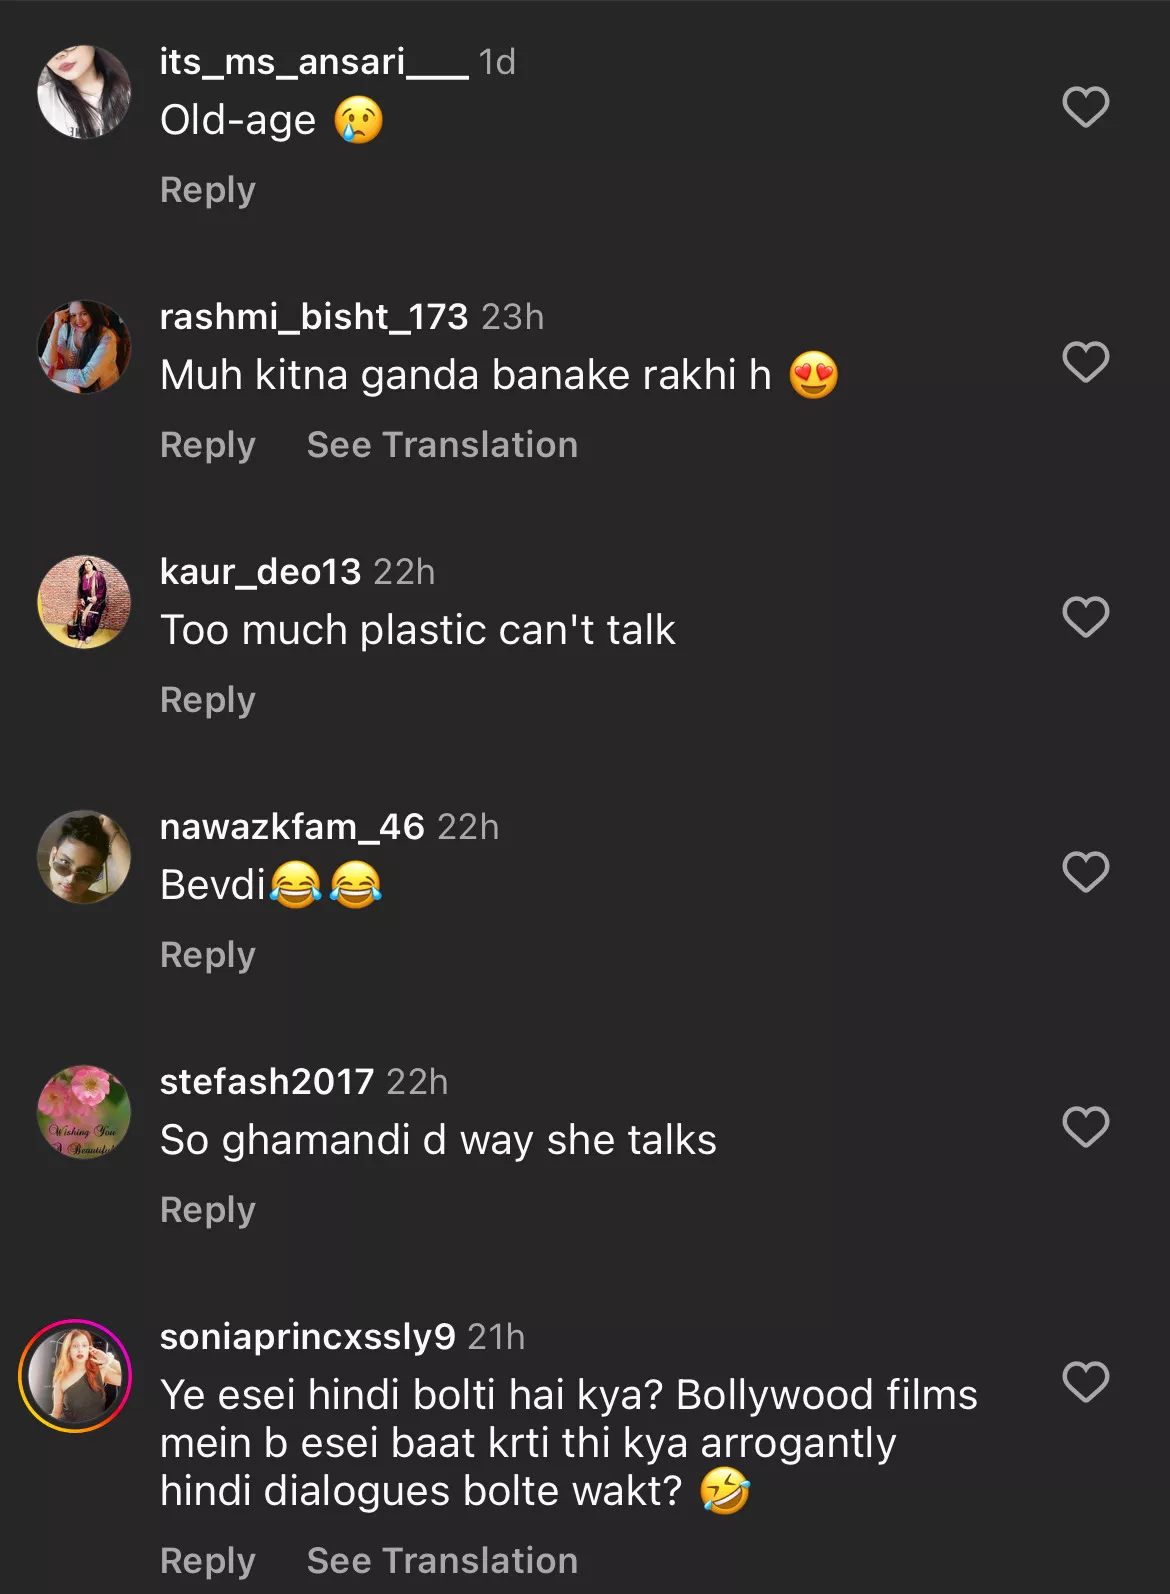Viewport: 1170px width, 1594px height.
Task: Like stefash2017's comment
Action: tap(1085, 1127)
